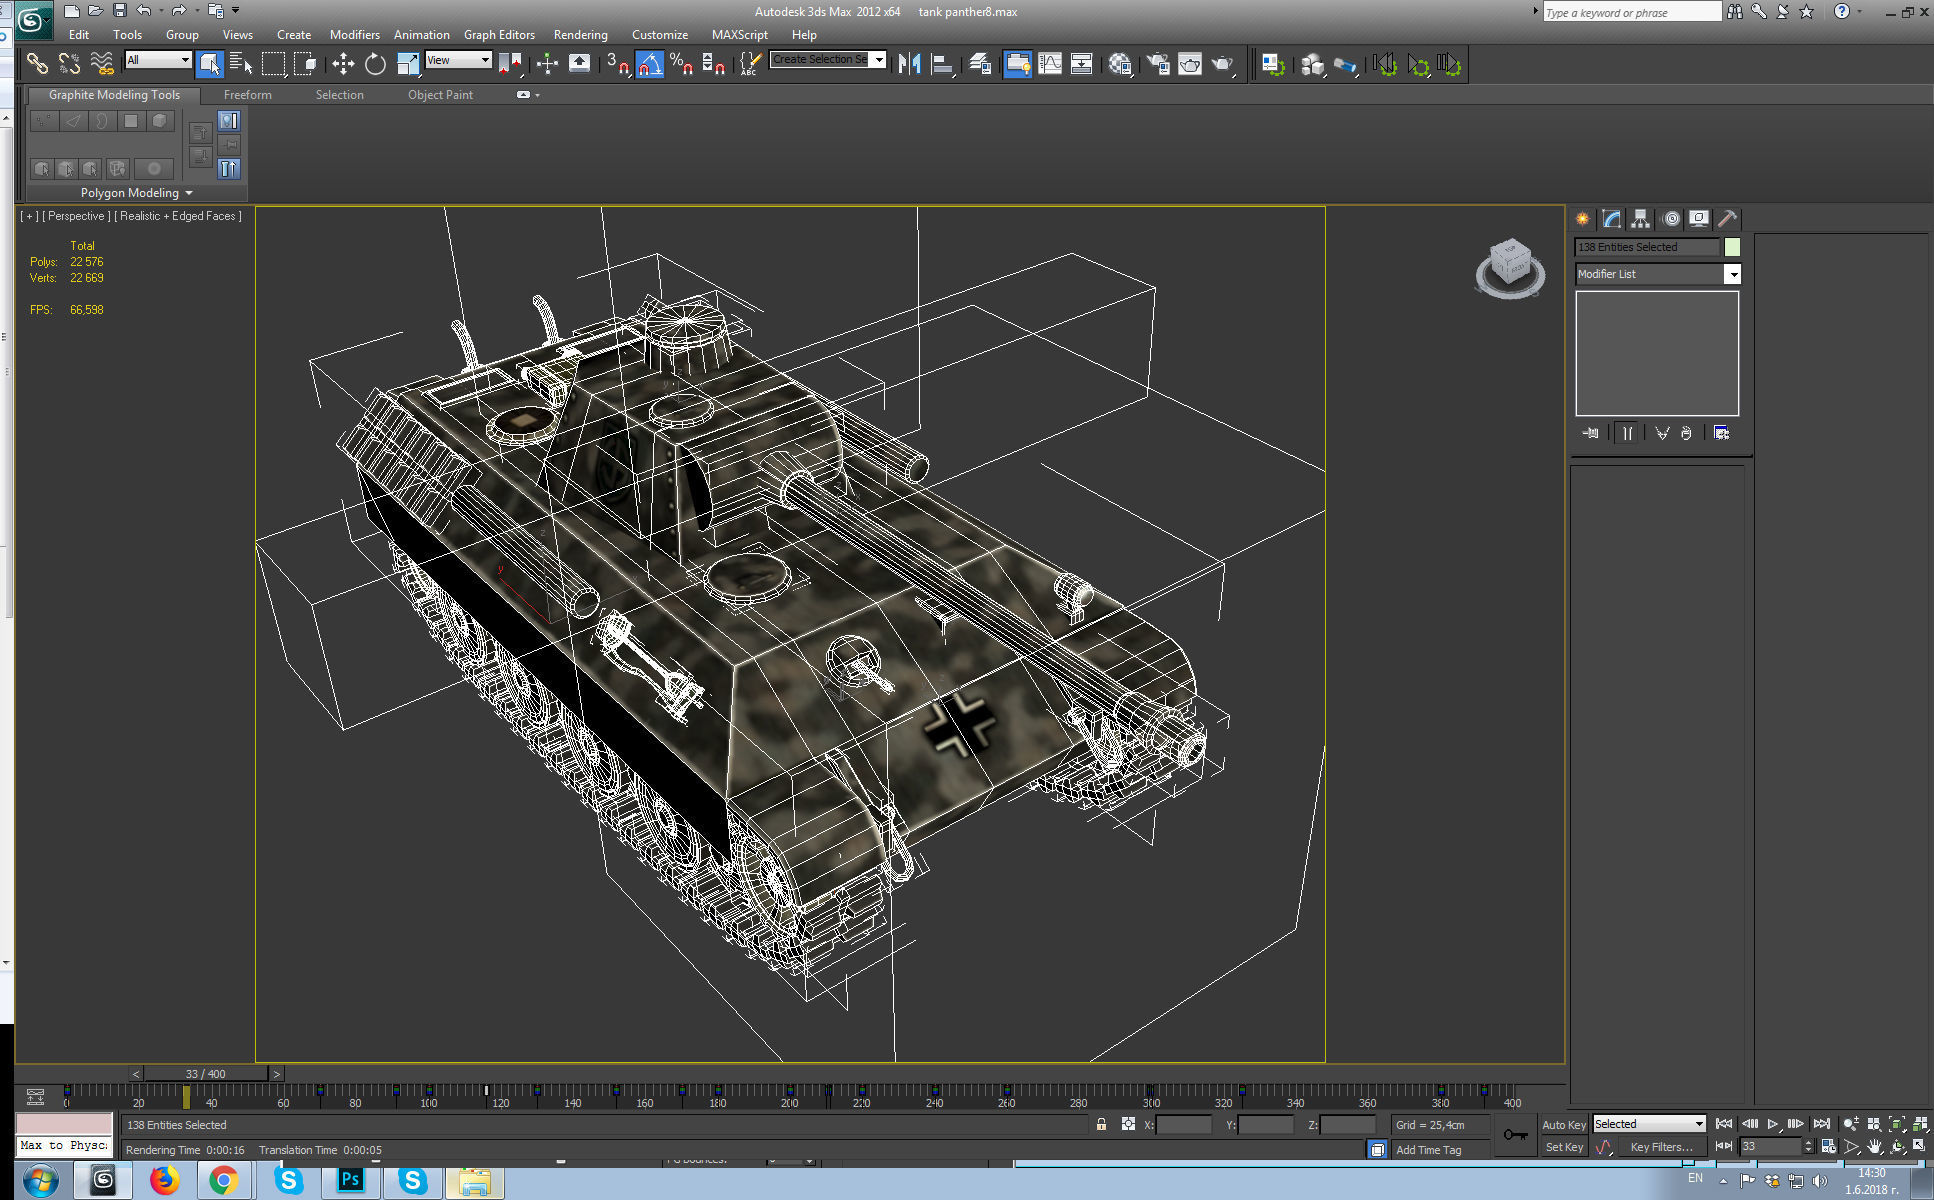Screen dimensions: 1934x1200
Task: Open the Modifiers menu
Action: pyautogui.click(x=355, y=34)
